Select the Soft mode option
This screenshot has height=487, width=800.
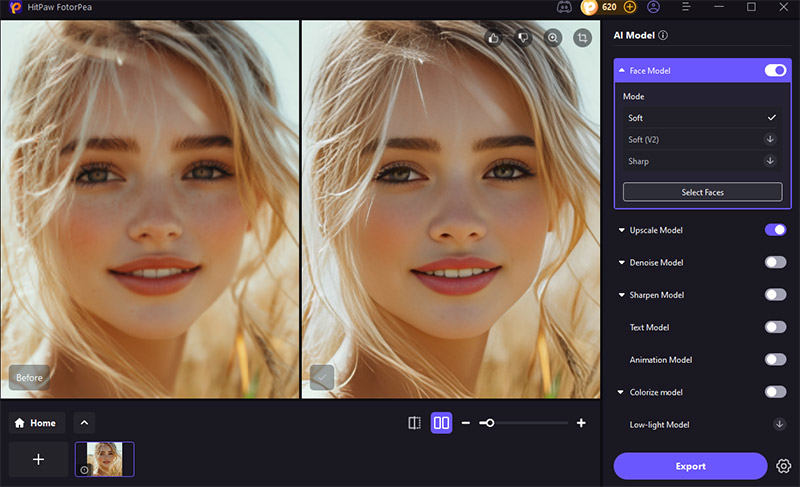tap(702, 118)
